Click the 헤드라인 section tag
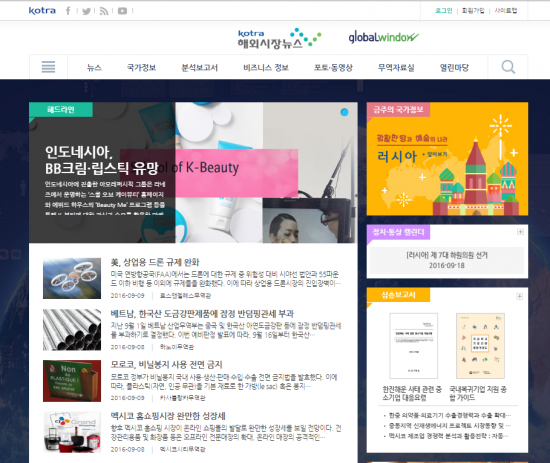 tap(61, 109)
